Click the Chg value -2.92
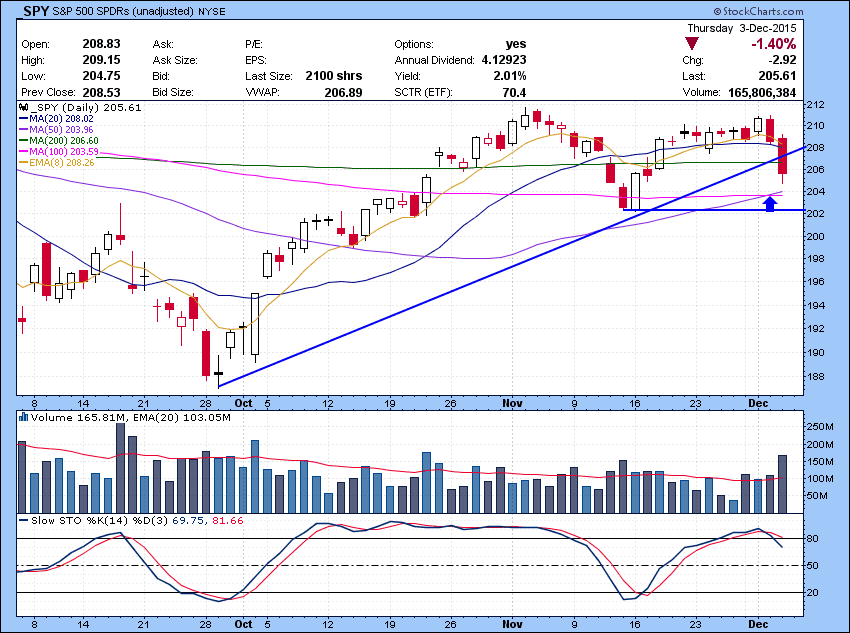Image resolution: width=850 pixels, height=633 pixels. pos(784,60)
